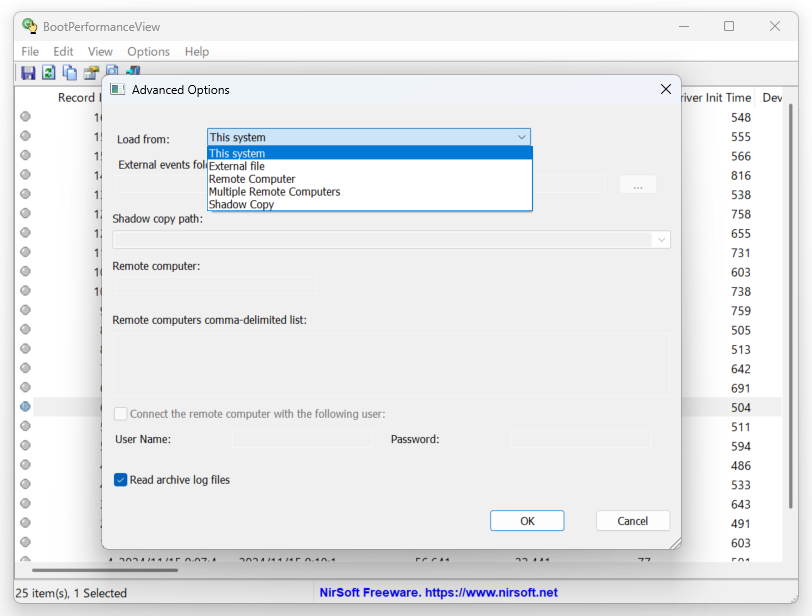Click the Refresh toolbar icon with green arrows
Viewport: 812px width, 616px height.
pyautogui.click(x=49, y=72)
